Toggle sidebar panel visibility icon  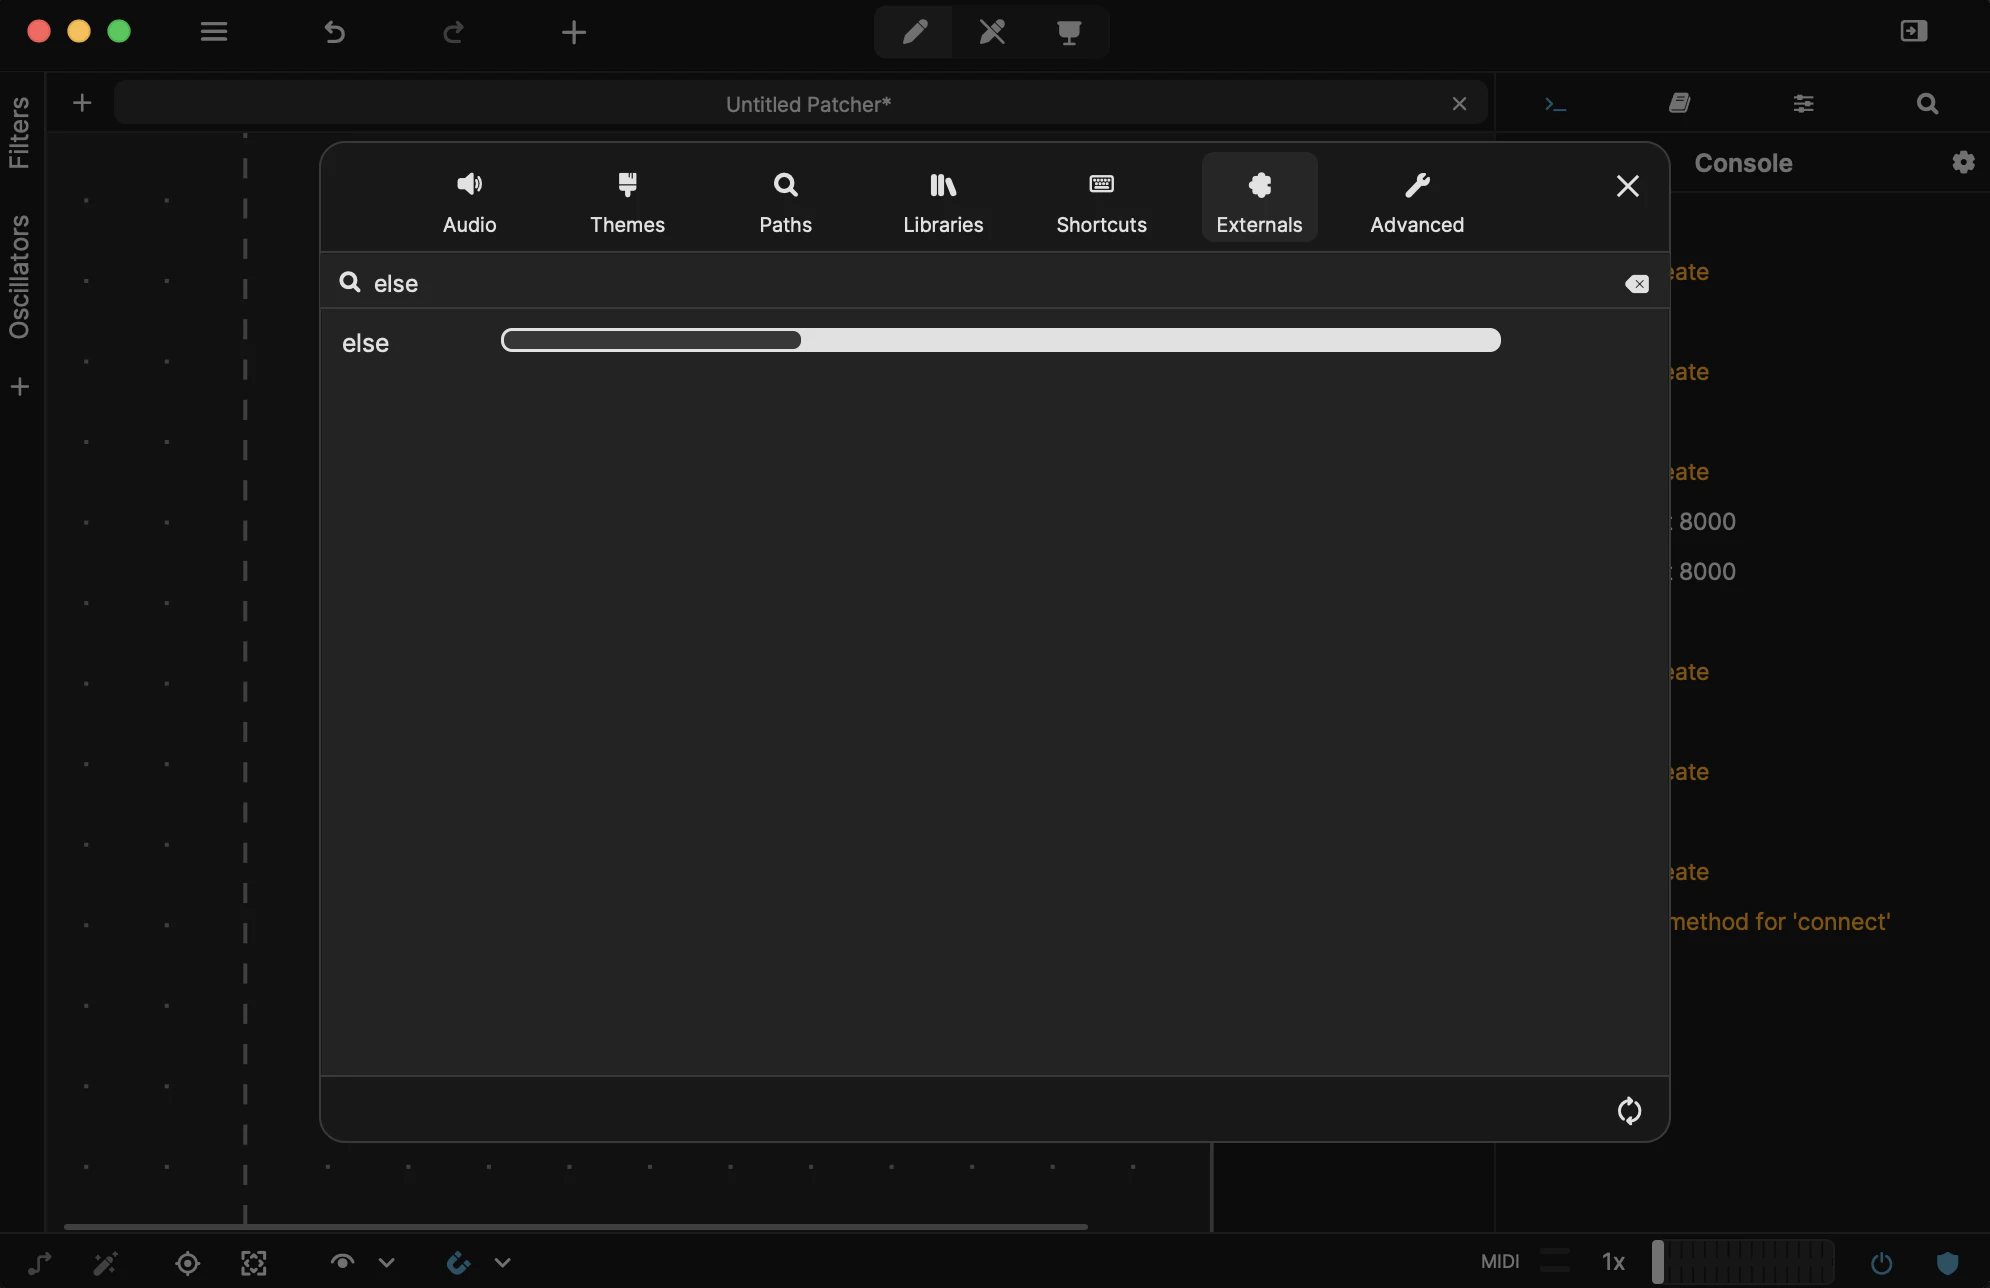click(1914, 31)
